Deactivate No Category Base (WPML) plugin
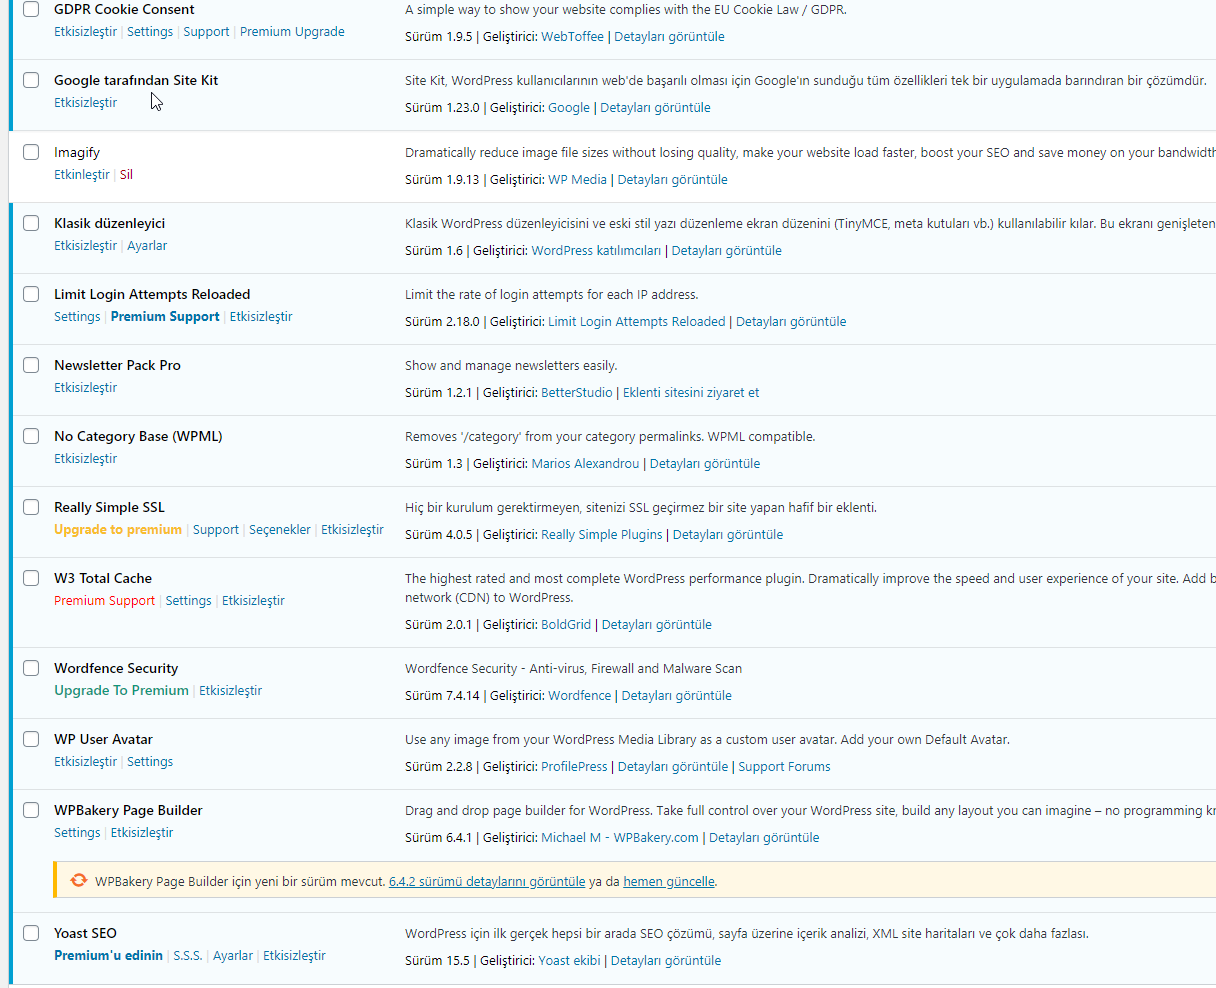 85,458
